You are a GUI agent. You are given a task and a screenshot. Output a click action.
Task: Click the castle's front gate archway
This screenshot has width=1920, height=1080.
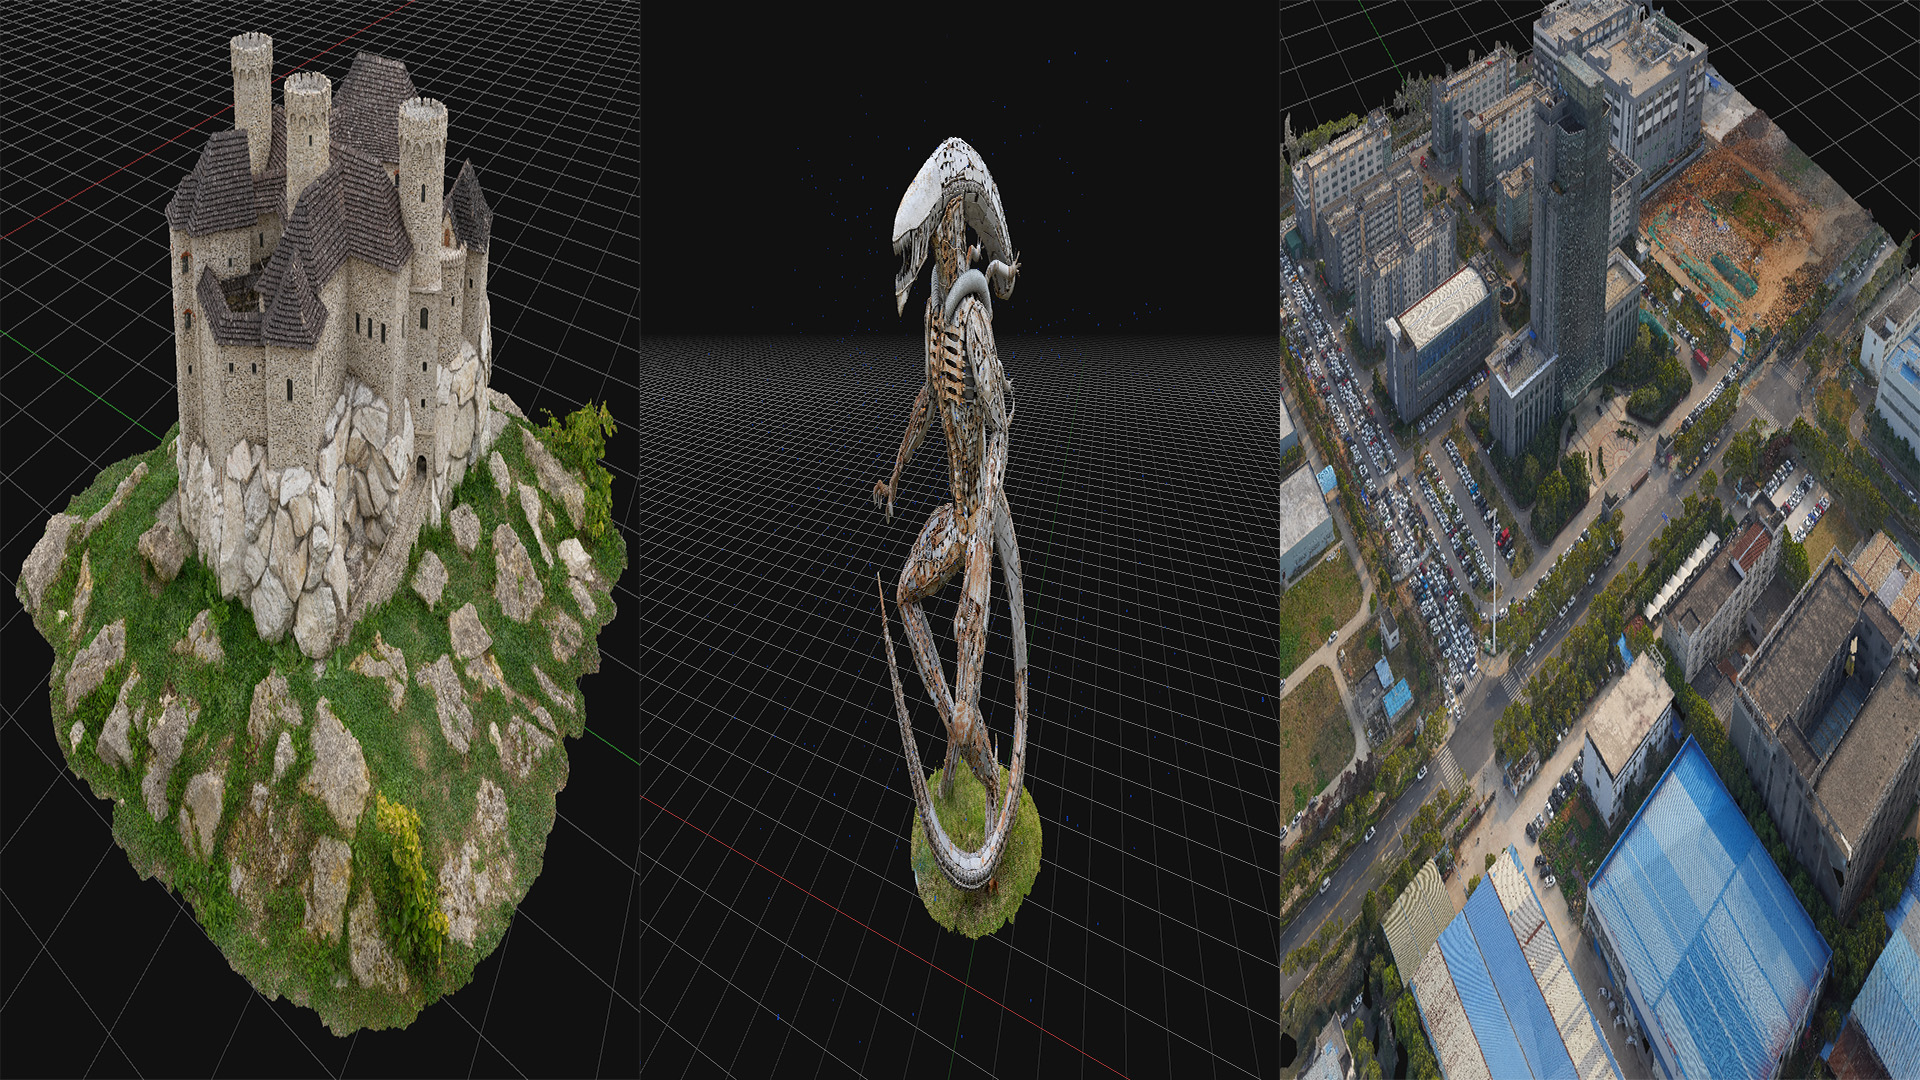(424, 465)
